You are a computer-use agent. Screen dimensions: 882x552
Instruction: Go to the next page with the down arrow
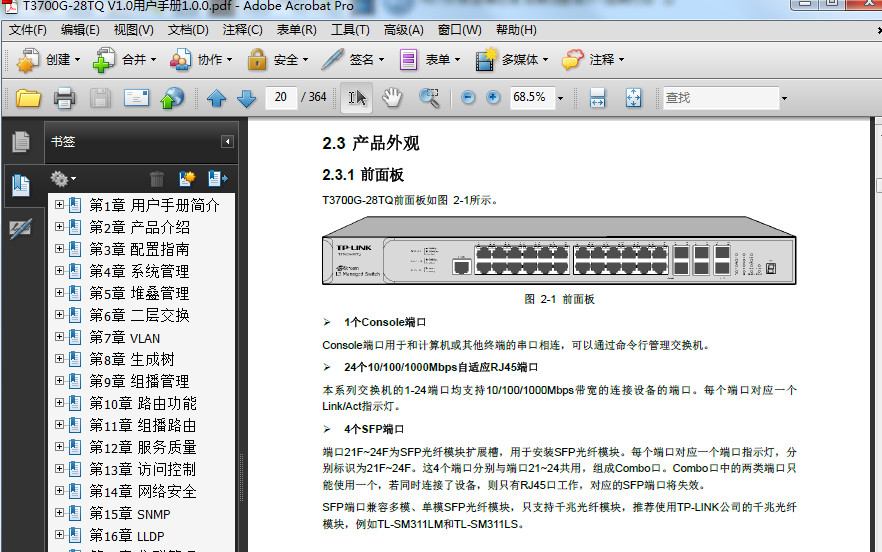[246, 98]
